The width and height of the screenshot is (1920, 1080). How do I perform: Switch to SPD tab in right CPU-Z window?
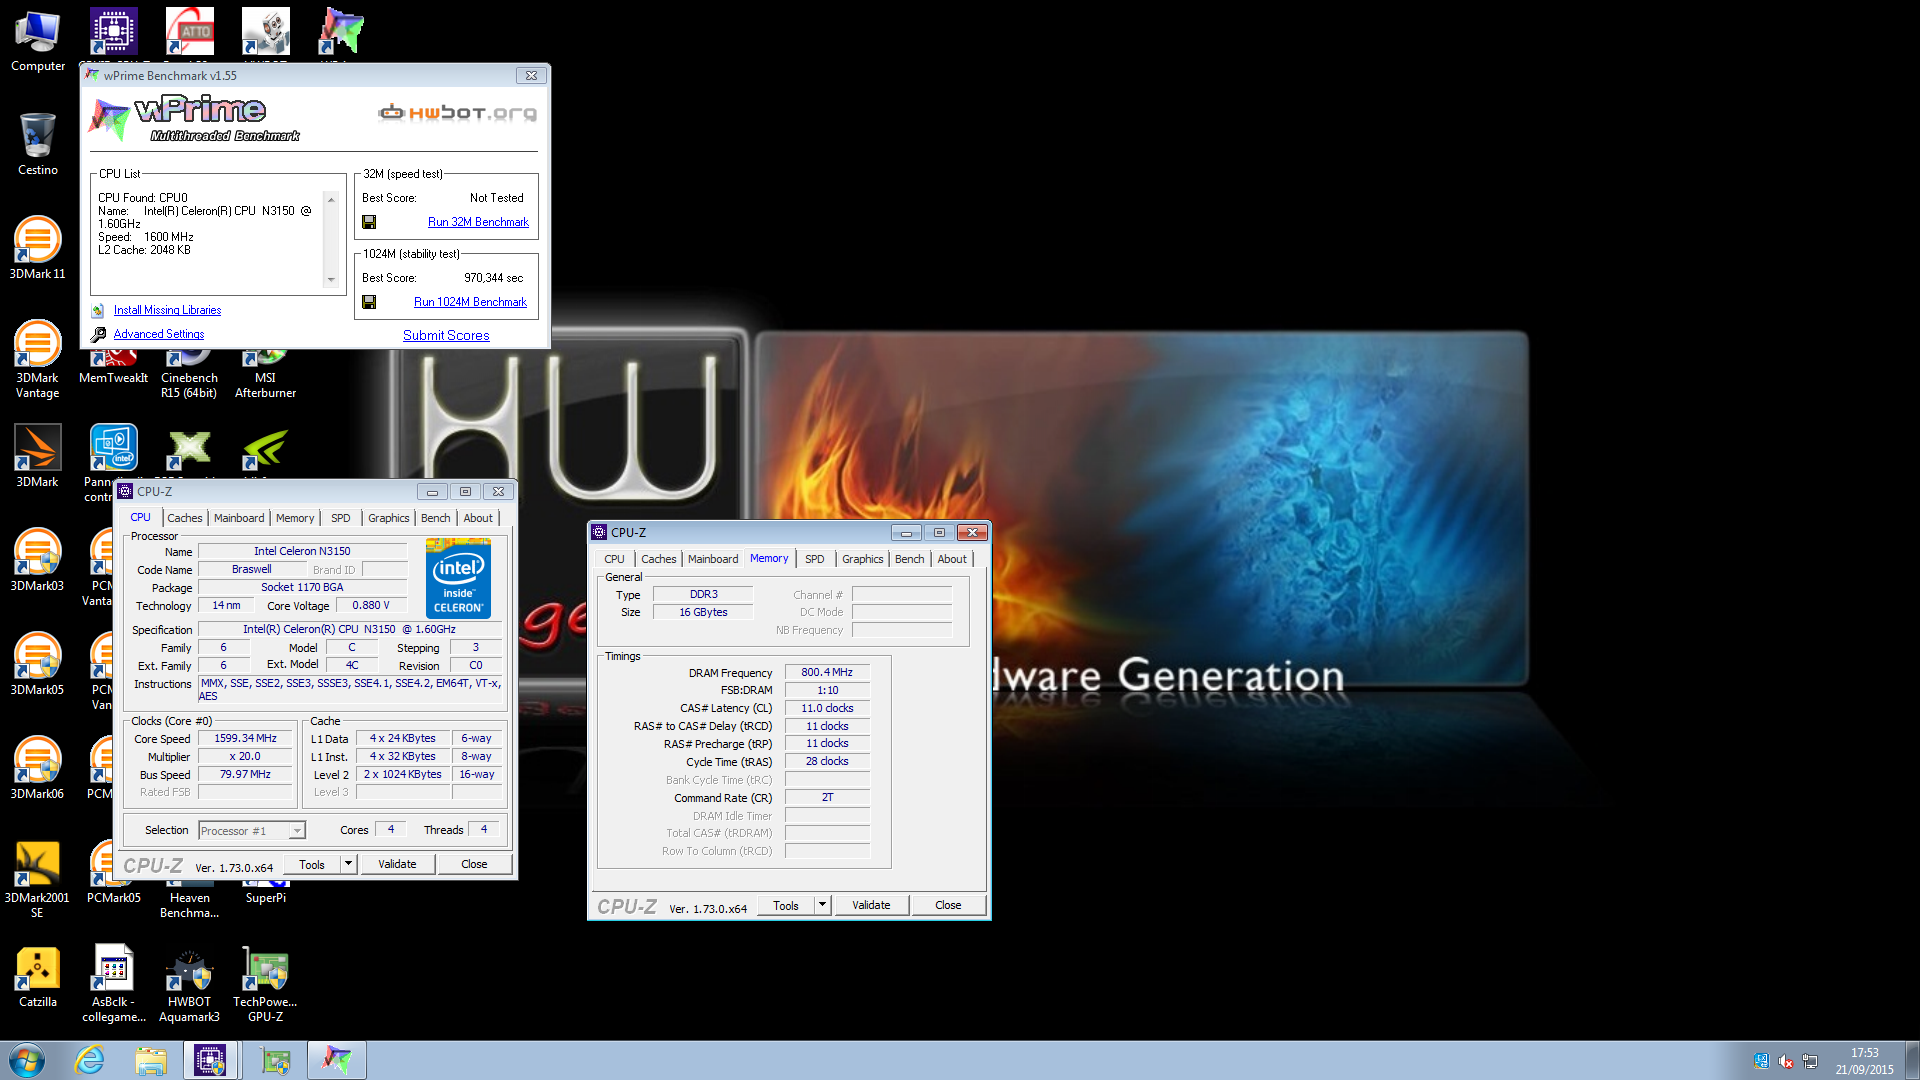coord(815,559)
